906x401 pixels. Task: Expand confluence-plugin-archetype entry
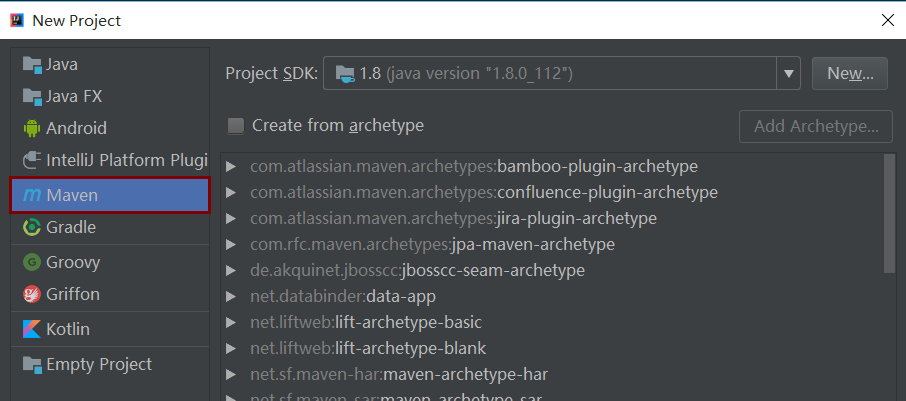tap(231, 192)
